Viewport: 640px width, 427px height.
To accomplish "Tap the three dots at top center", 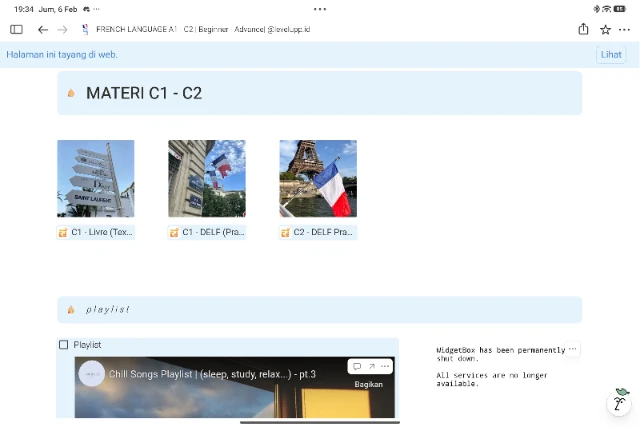I will (320, 9).
